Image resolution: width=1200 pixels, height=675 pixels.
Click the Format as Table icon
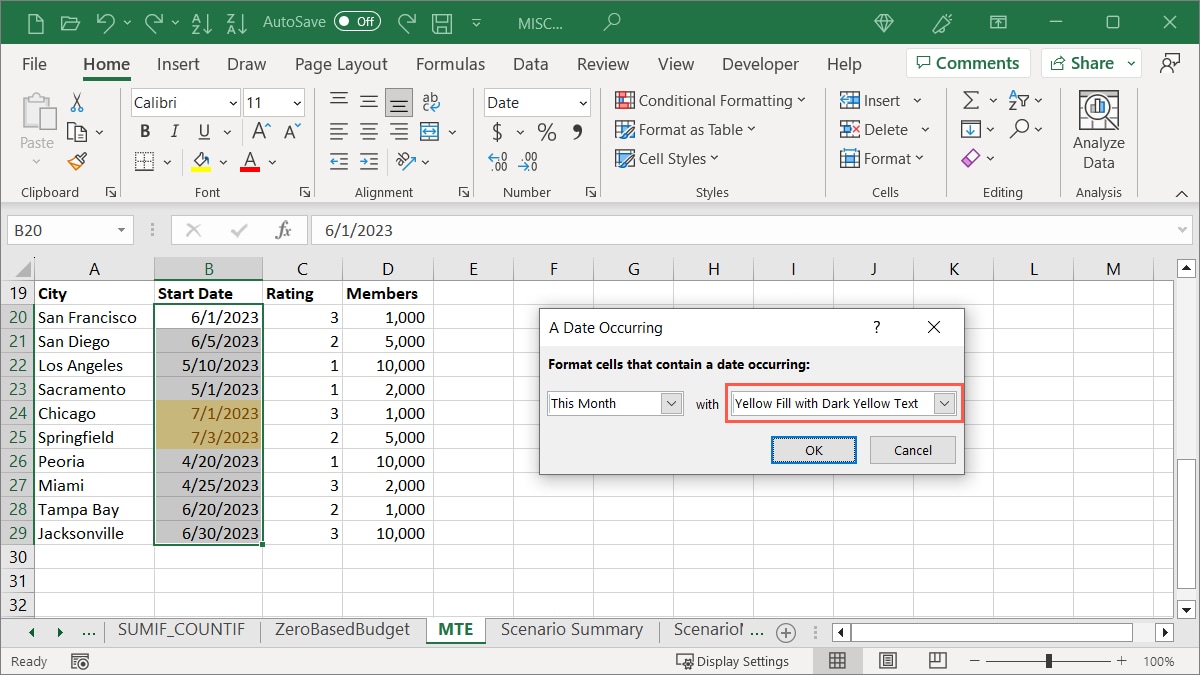tap(624, 129)
